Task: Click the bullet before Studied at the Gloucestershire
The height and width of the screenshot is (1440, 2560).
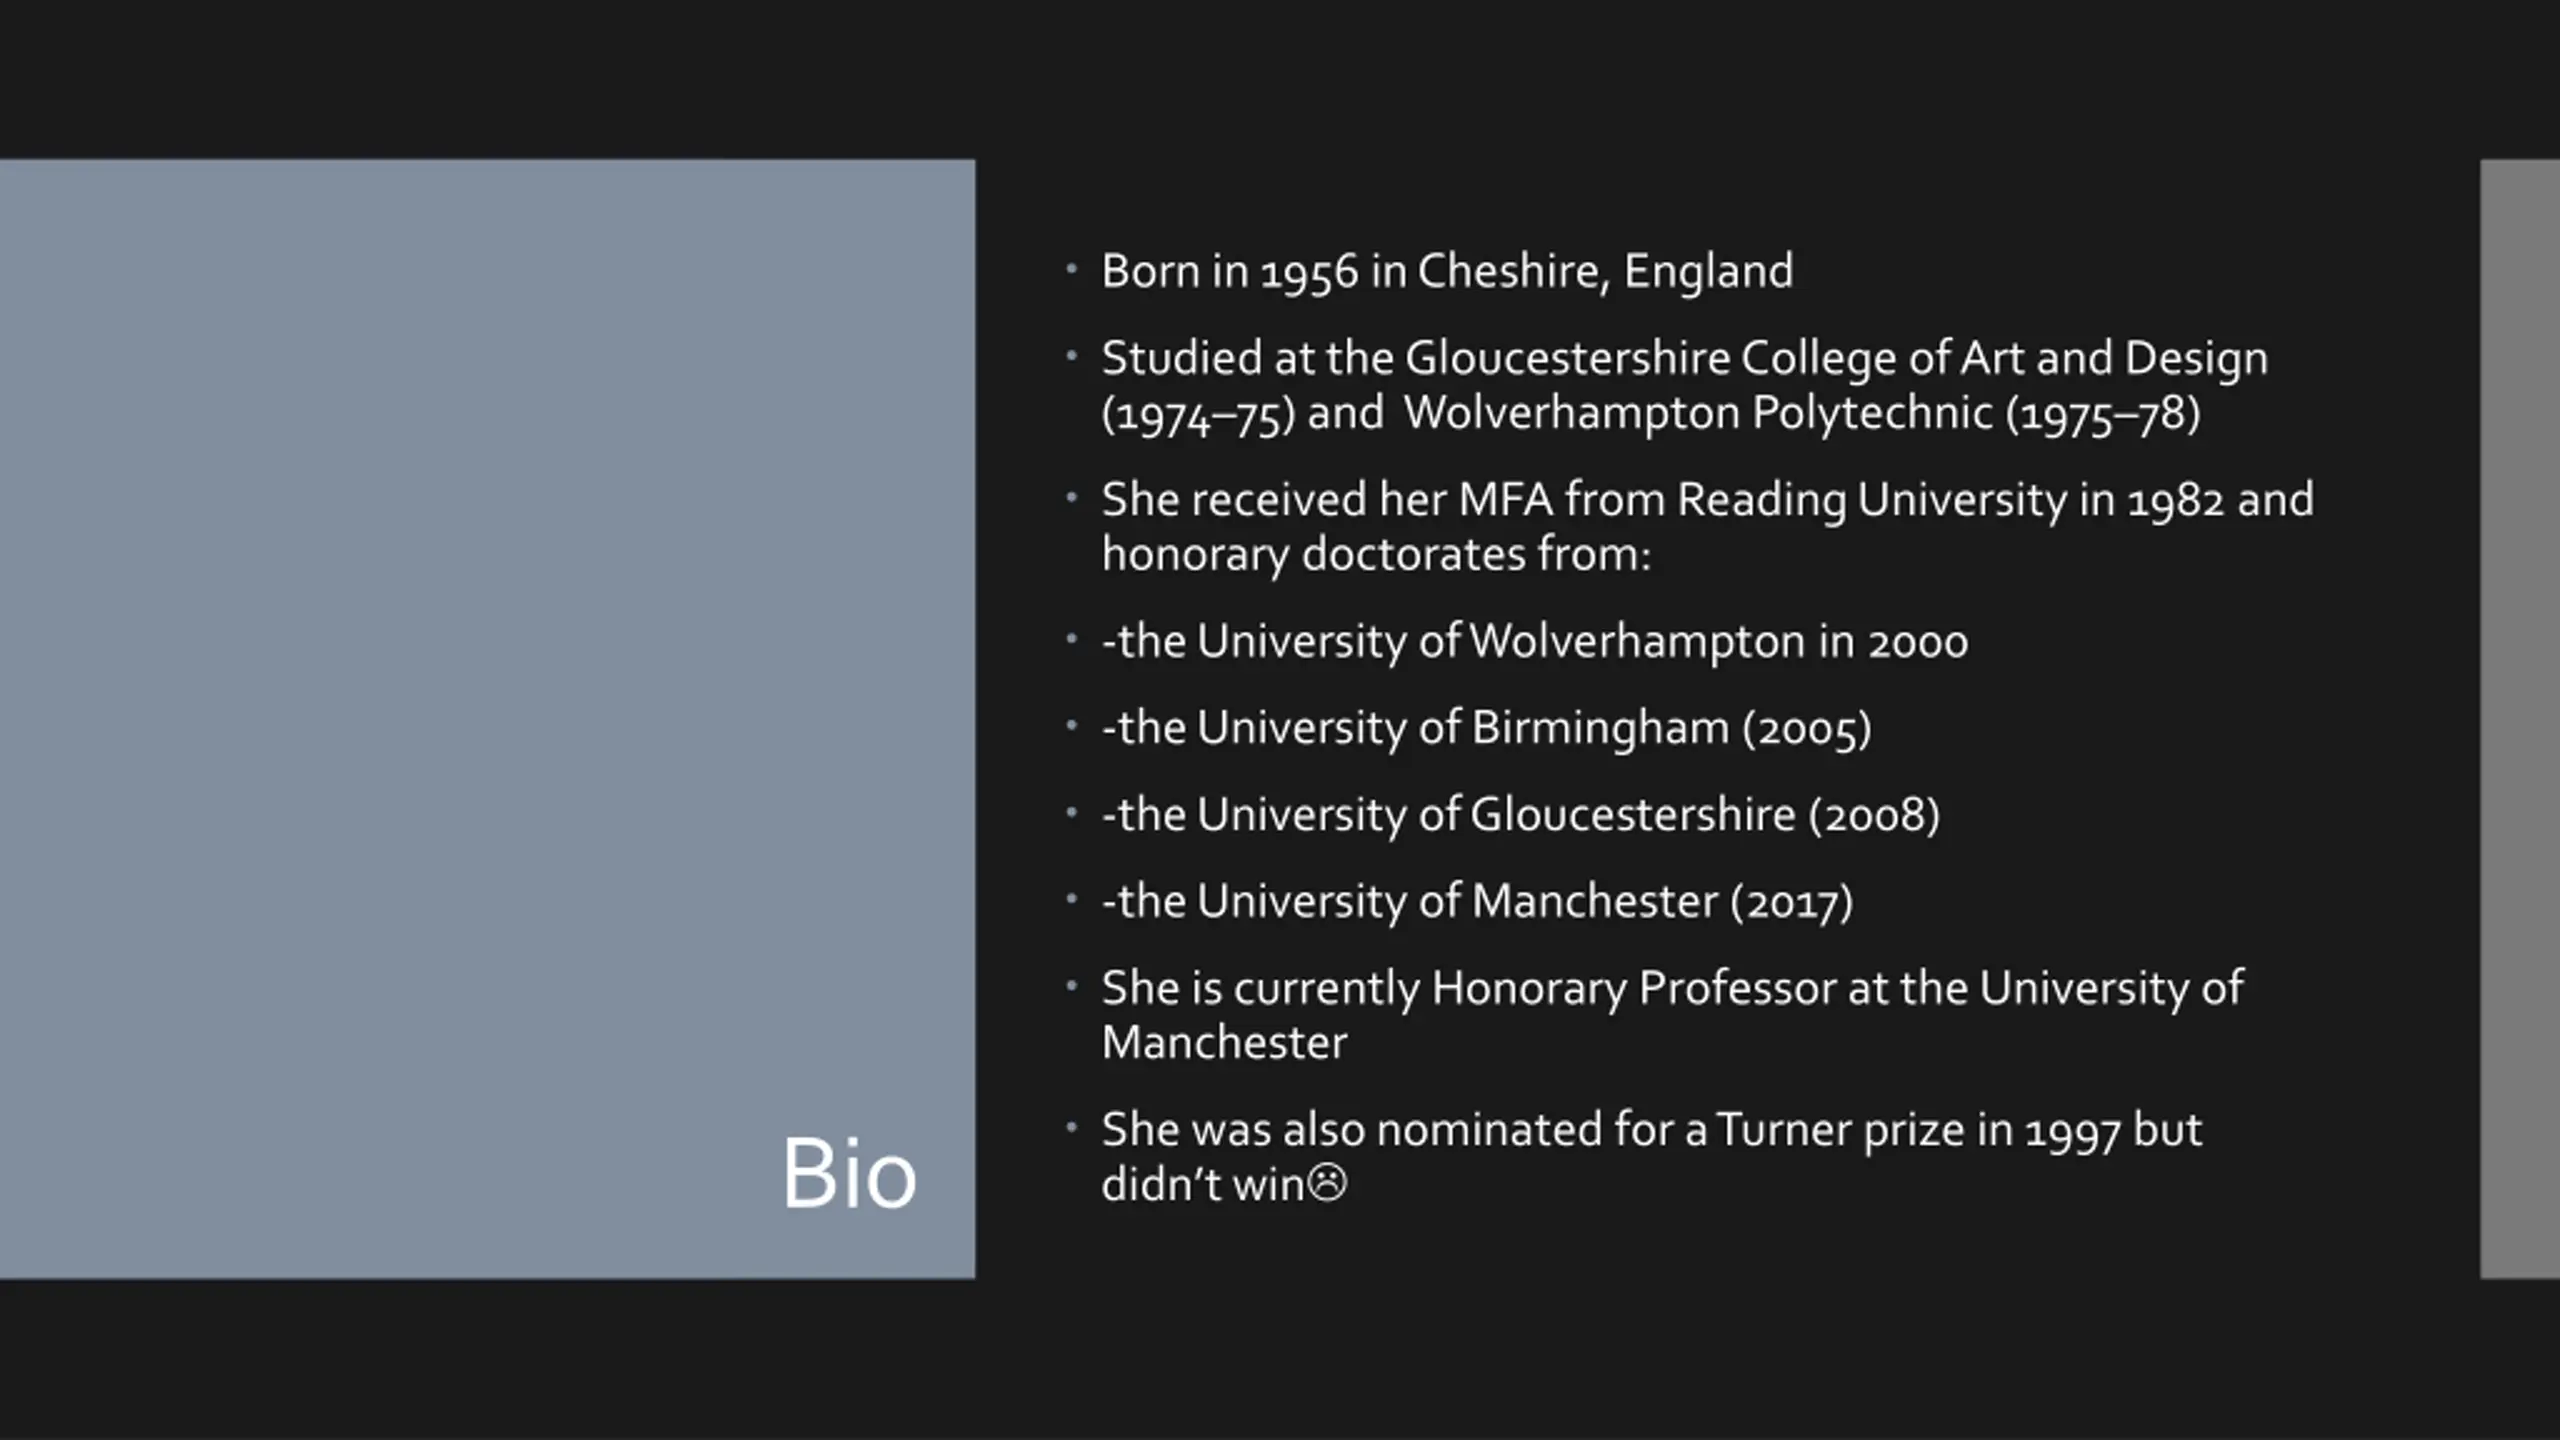Action: click(1071, 356)
